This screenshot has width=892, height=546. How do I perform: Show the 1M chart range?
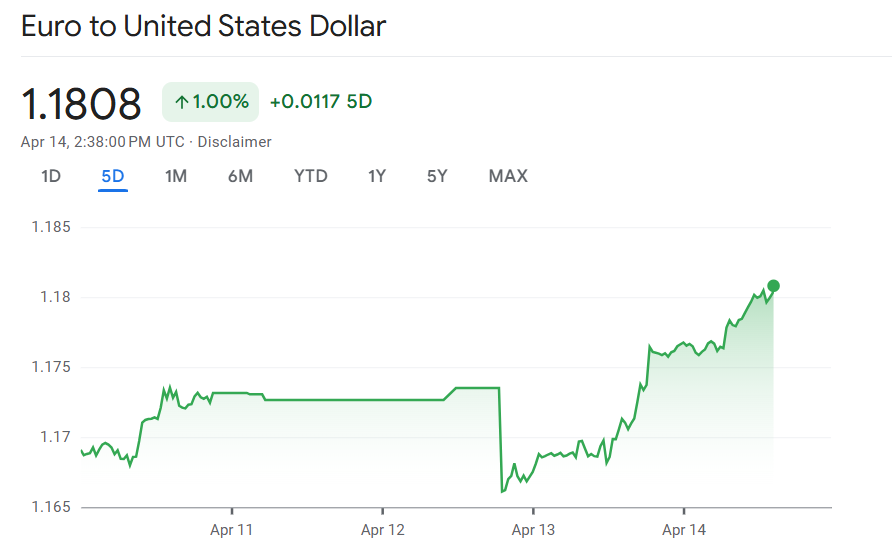click(176, 177)
